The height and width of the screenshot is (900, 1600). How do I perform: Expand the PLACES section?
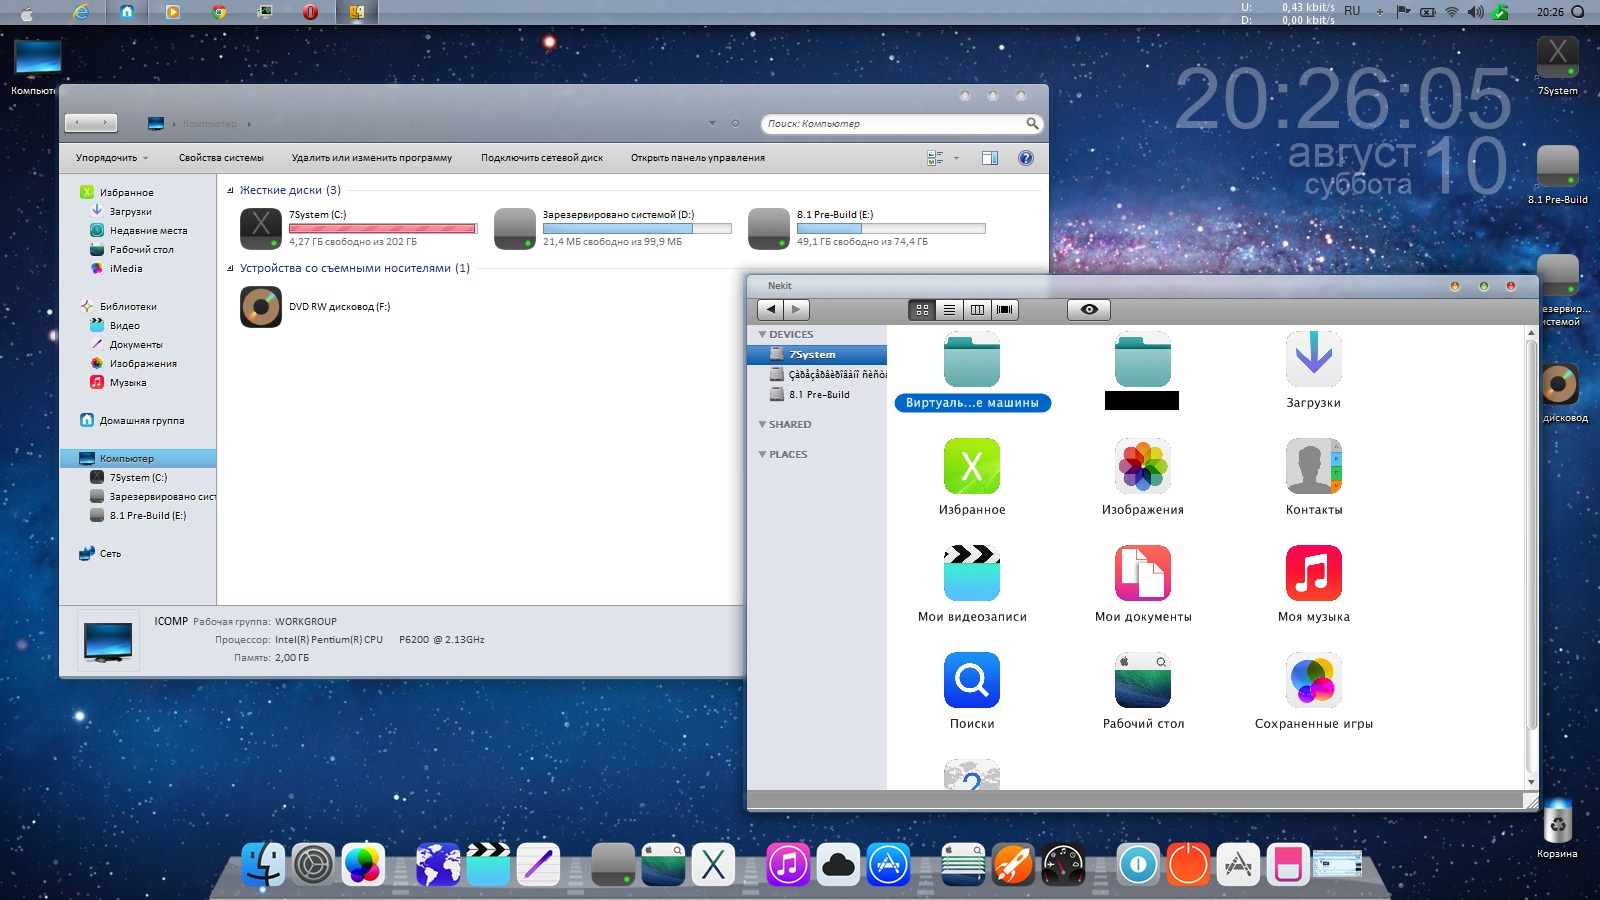click(762, 455)
